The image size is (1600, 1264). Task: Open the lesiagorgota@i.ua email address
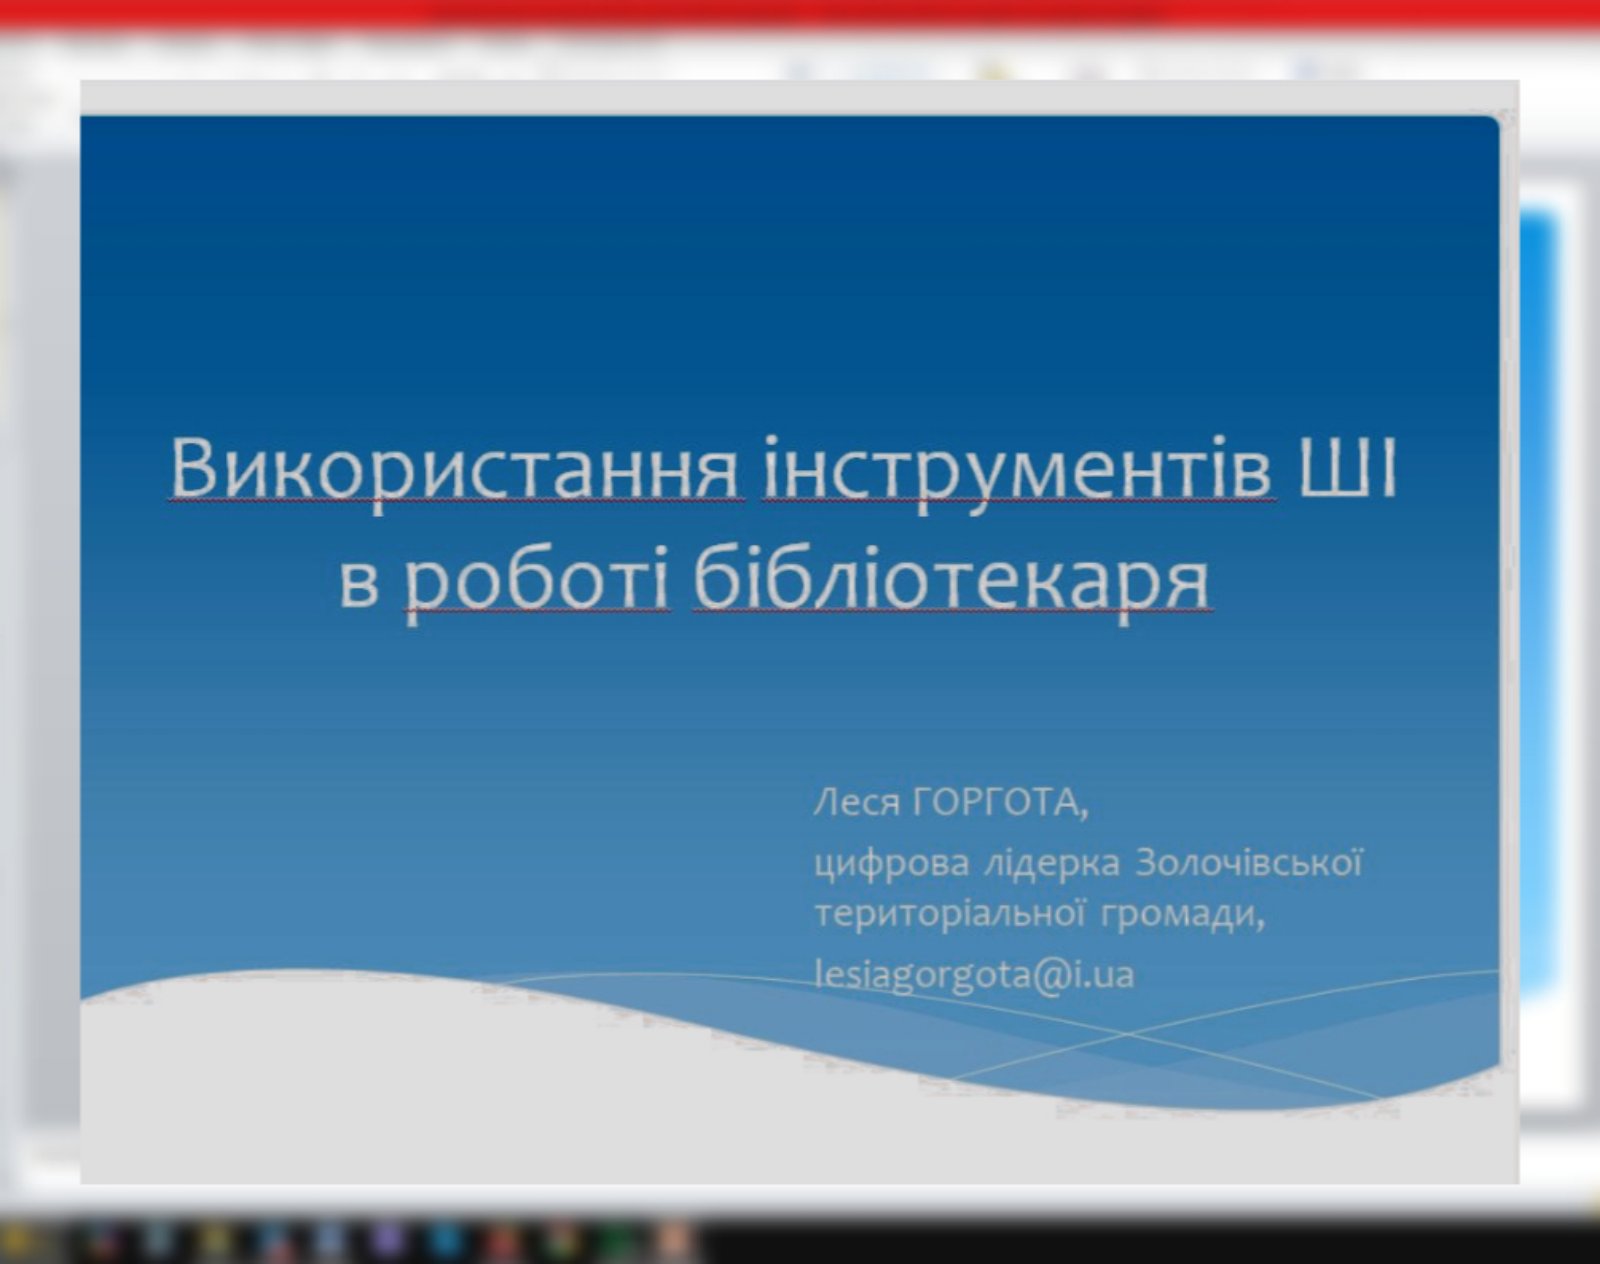(974, 974)
